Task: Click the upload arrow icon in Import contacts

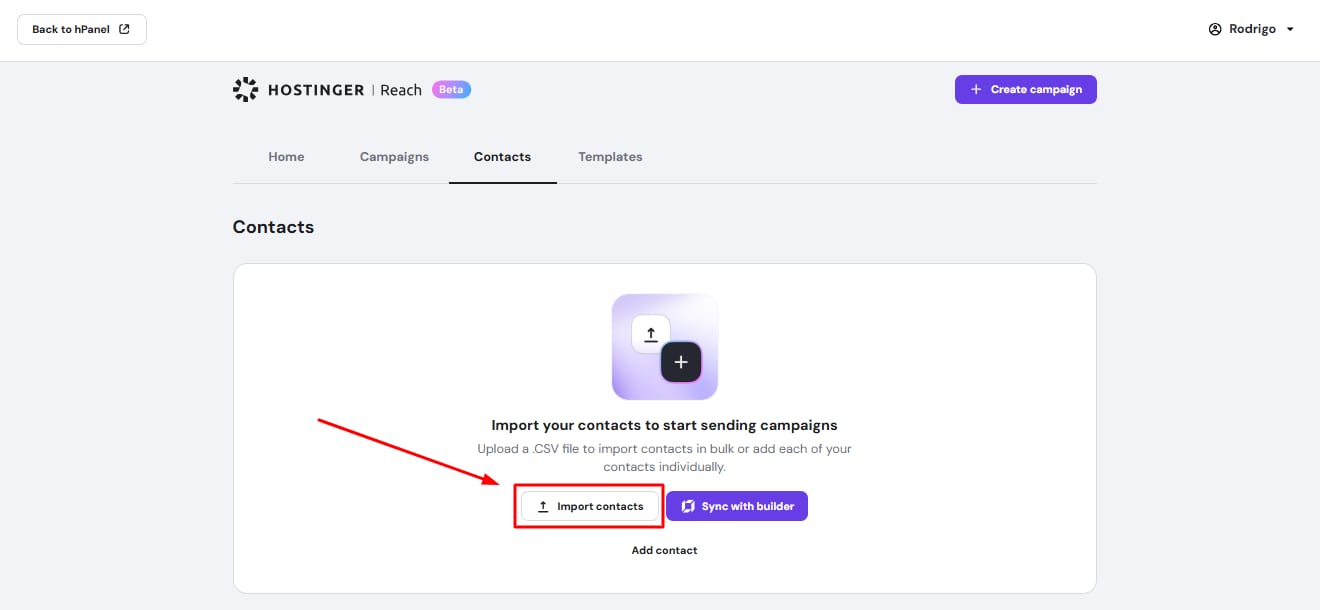Action: [x=543, y=507]
